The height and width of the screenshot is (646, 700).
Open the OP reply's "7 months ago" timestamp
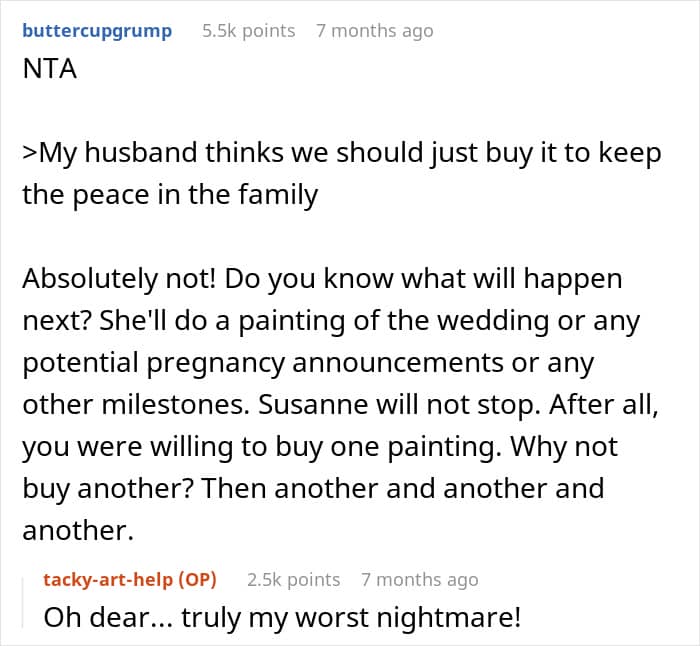point(419,579)
